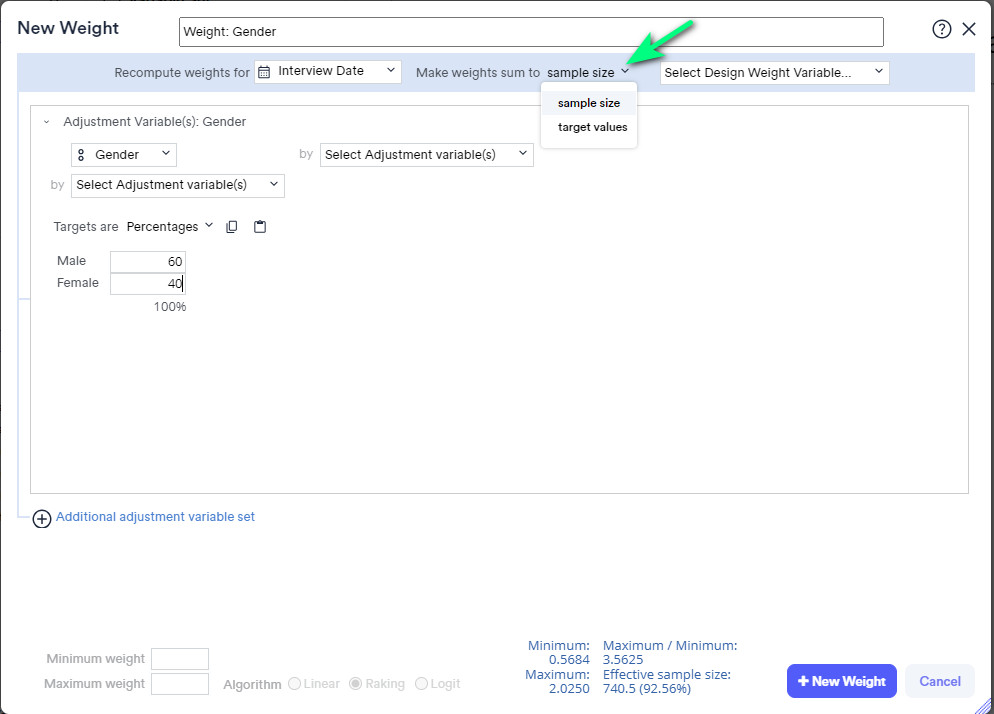994x714 pixels.
Task: Collapse the Adjustment Variable(s) Gender section
Action: tap(46, 122)
